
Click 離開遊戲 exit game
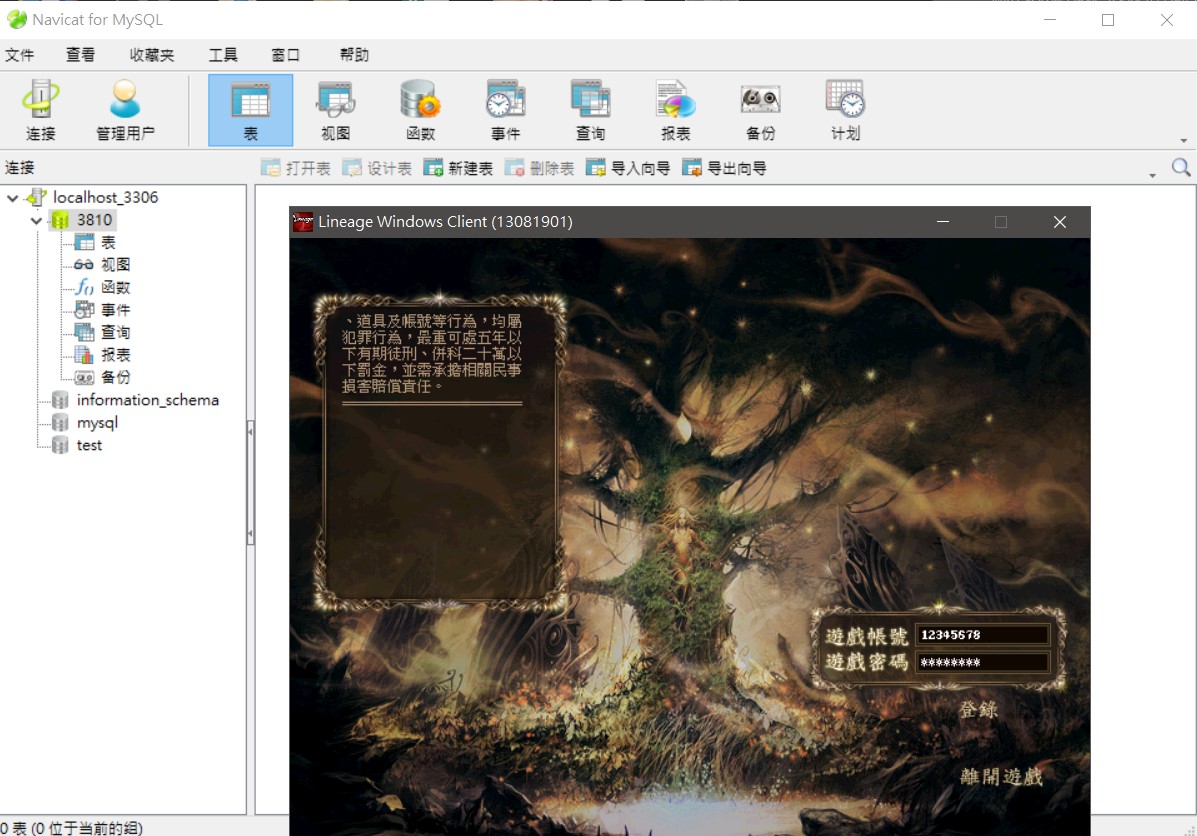point(1001,777)
